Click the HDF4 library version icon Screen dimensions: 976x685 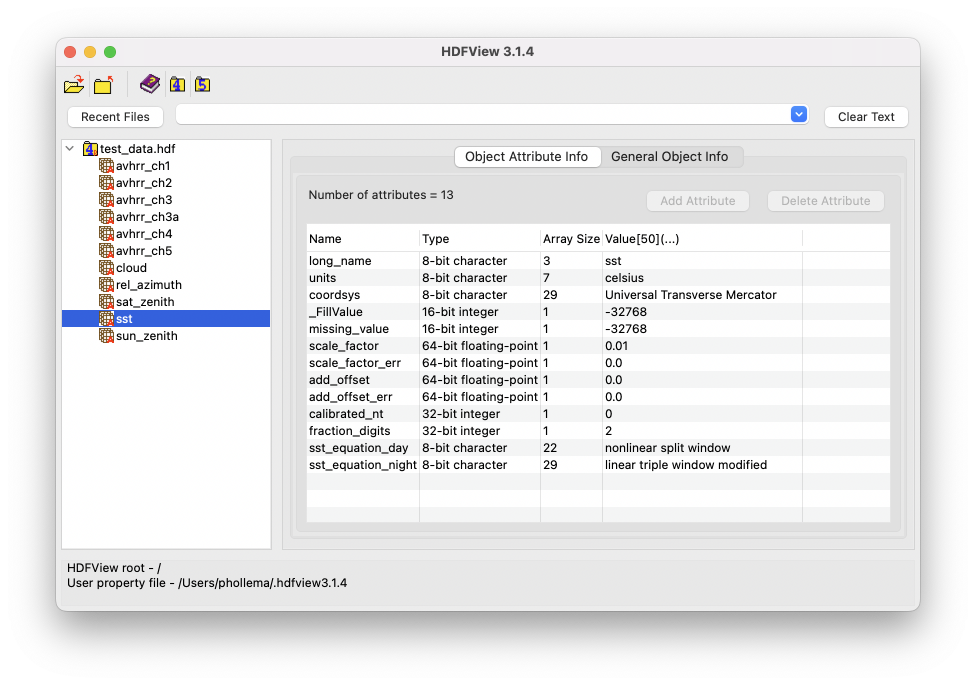(x=177, y=84)
